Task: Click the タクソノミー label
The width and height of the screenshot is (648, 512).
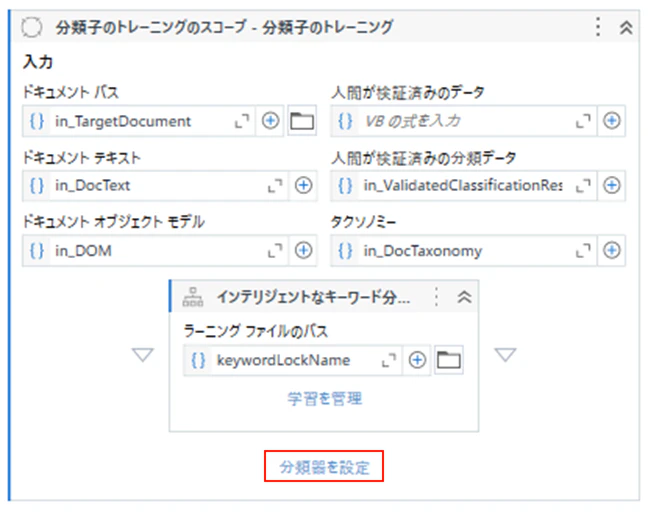Action: point(363,222)
